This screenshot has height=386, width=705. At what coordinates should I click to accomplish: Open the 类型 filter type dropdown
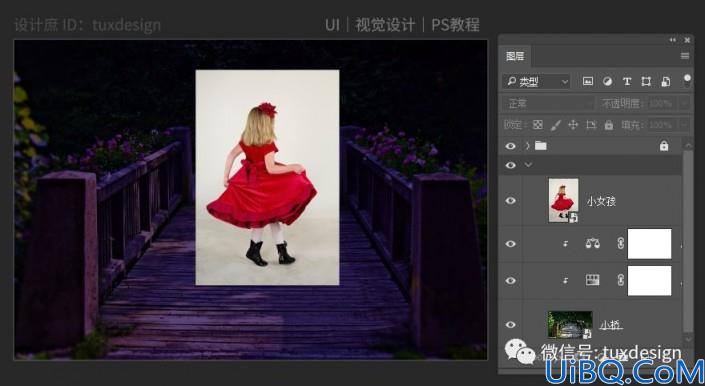tap(536, 81)
